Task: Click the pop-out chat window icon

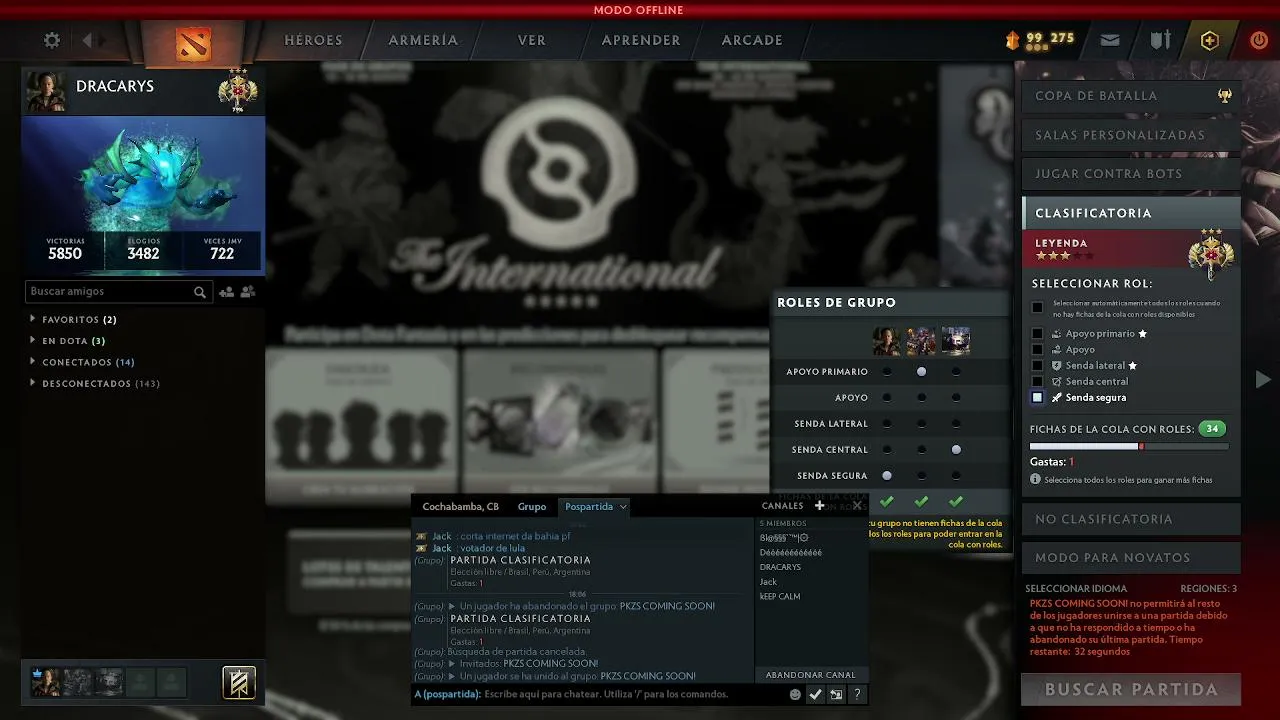Action: (836, 694)
